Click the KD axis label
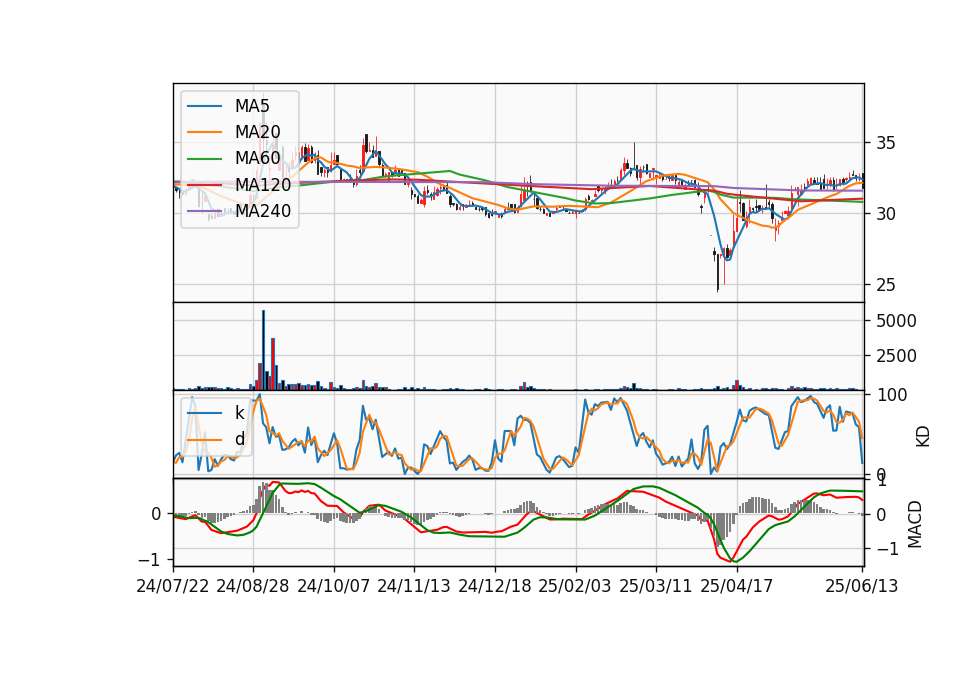Screen dimensions: 960x690 point(923,437)
